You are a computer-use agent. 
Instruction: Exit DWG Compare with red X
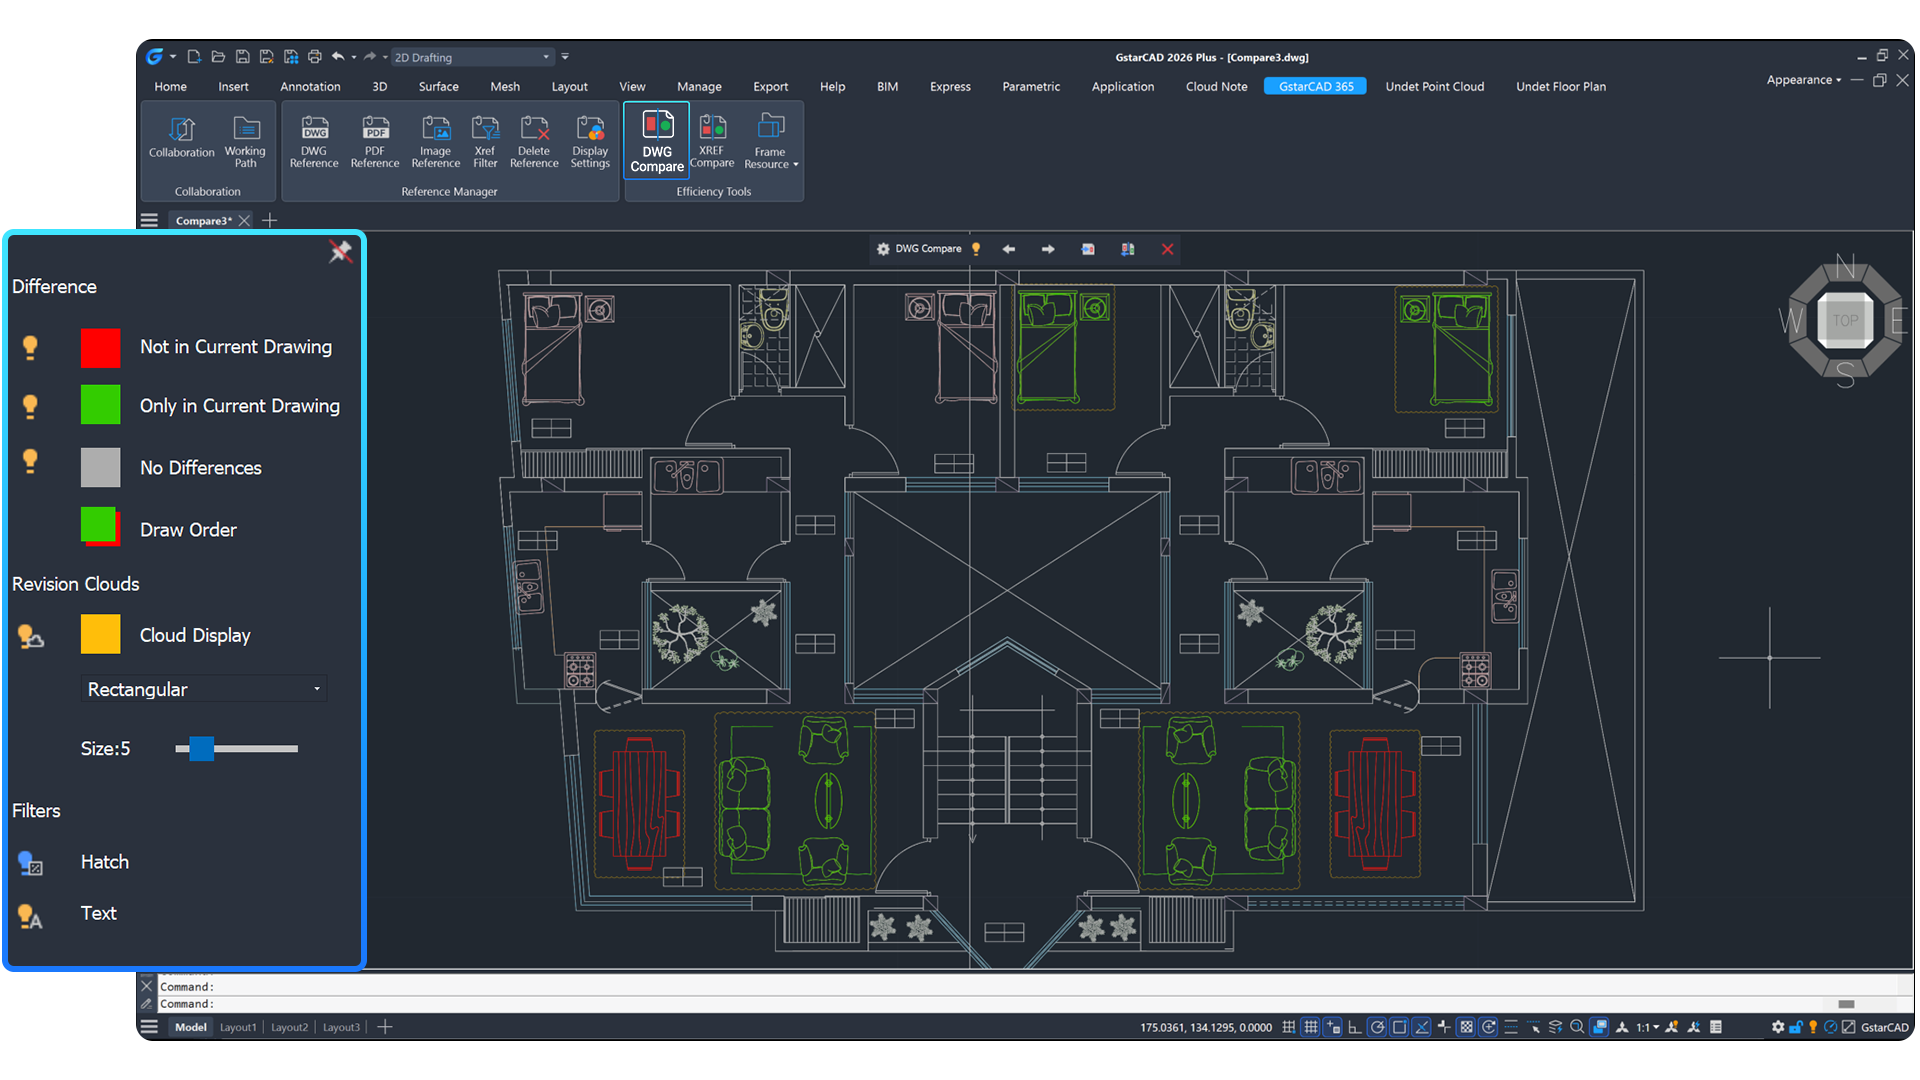point(1167,249)
